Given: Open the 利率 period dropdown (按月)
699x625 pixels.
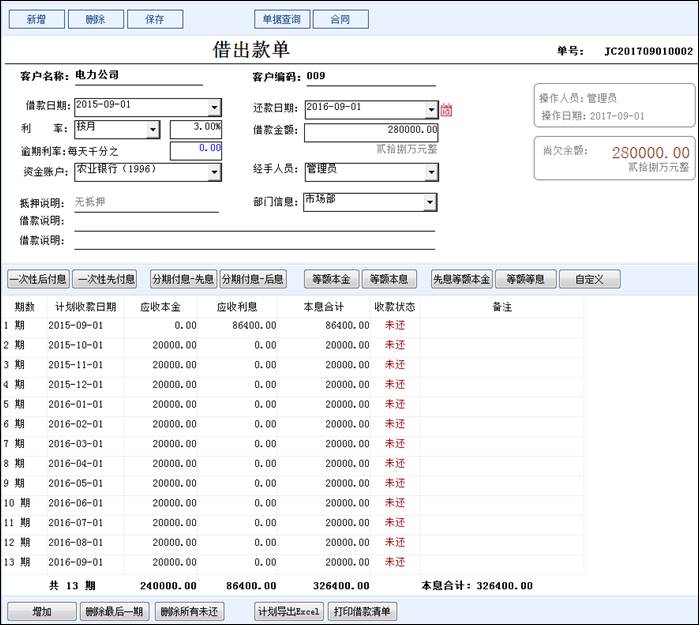Looking at the screenshot, I should coord(153,130).
